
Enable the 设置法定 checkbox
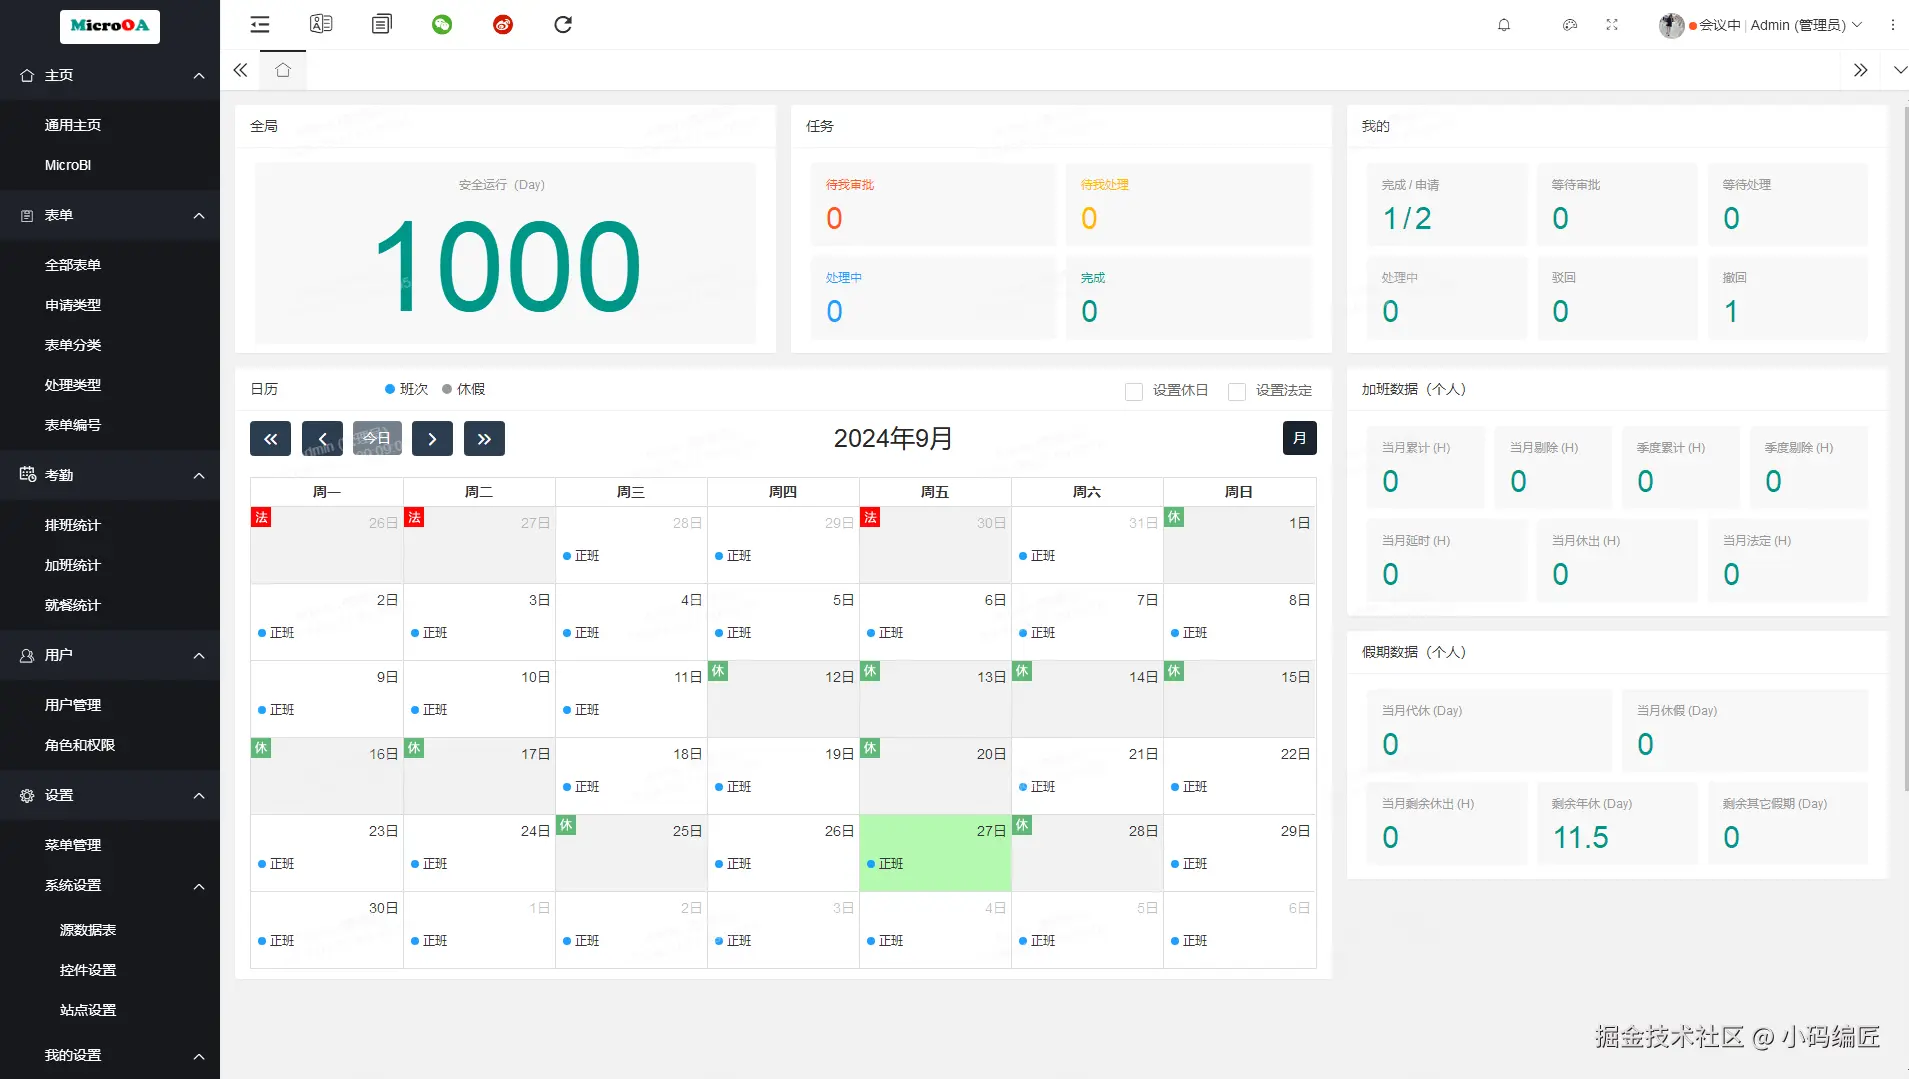click(x=1237, y=391)
